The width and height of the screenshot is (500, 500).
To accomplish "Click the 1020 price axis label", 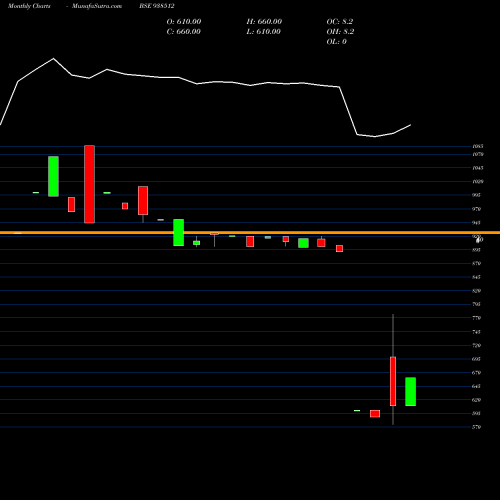I will click(x=478, y=182).
